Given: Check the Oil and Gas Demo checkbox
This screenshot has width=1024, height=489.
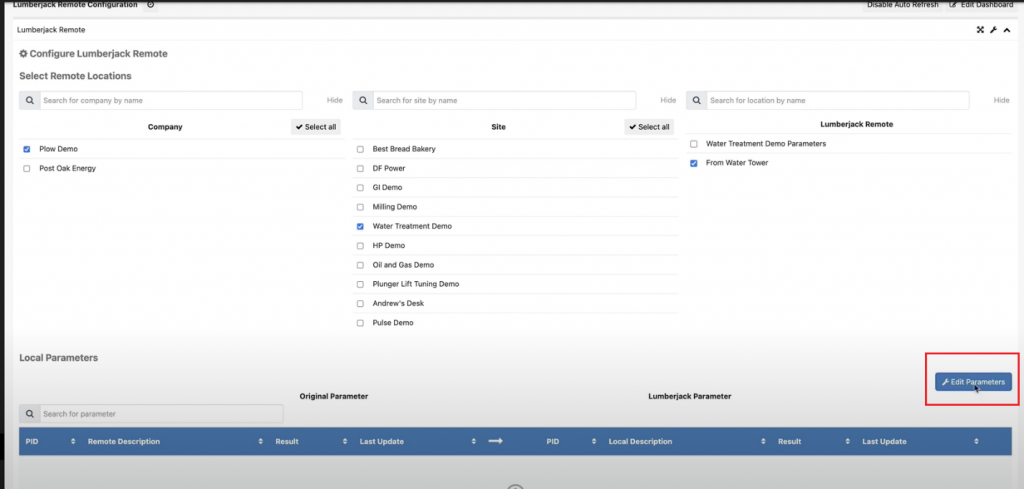Looking at the screenshot, I should click(x=360, y=265).
